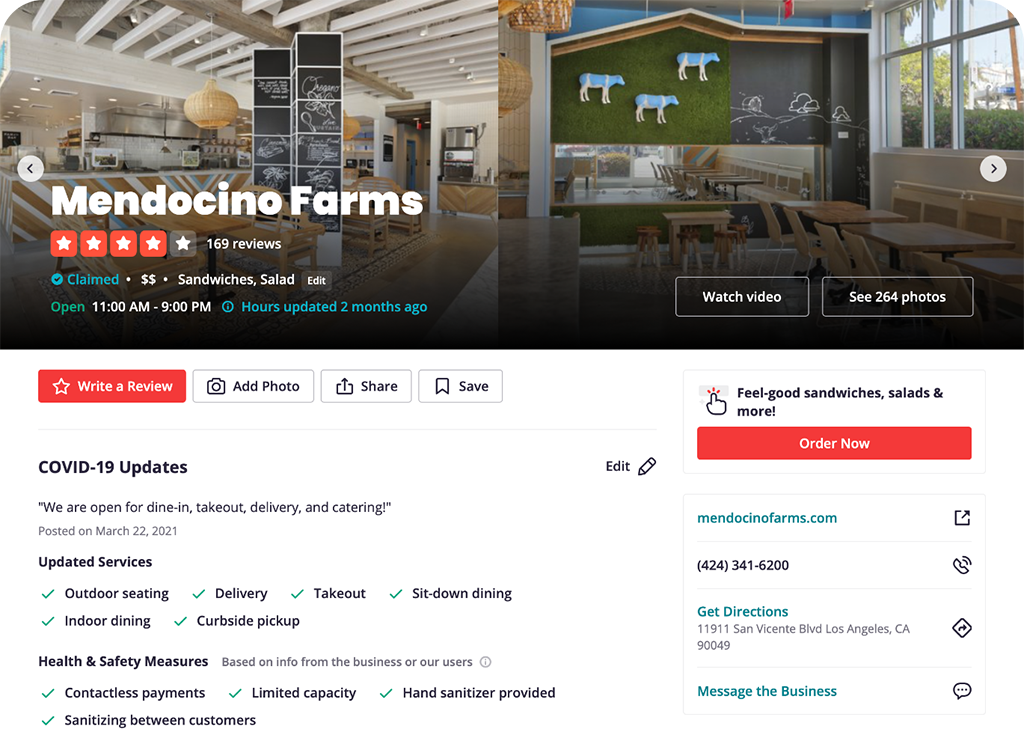The height and width of the screenshot is (729, 1024).
Task: Click the red Order Now button
Action: (x=834, y=443)
